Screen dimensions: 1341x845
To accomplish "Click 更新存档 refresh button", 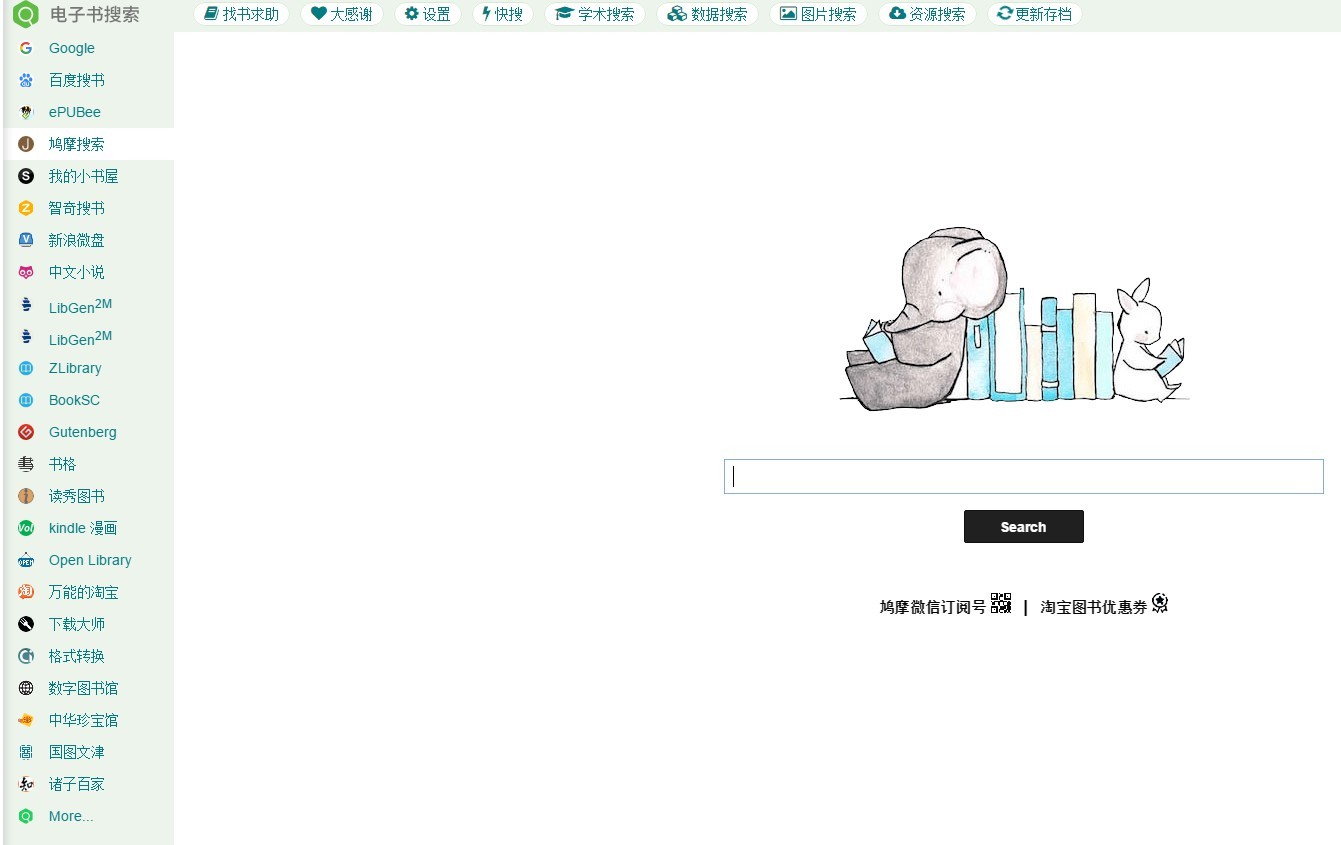I will tap(1034, 14).
